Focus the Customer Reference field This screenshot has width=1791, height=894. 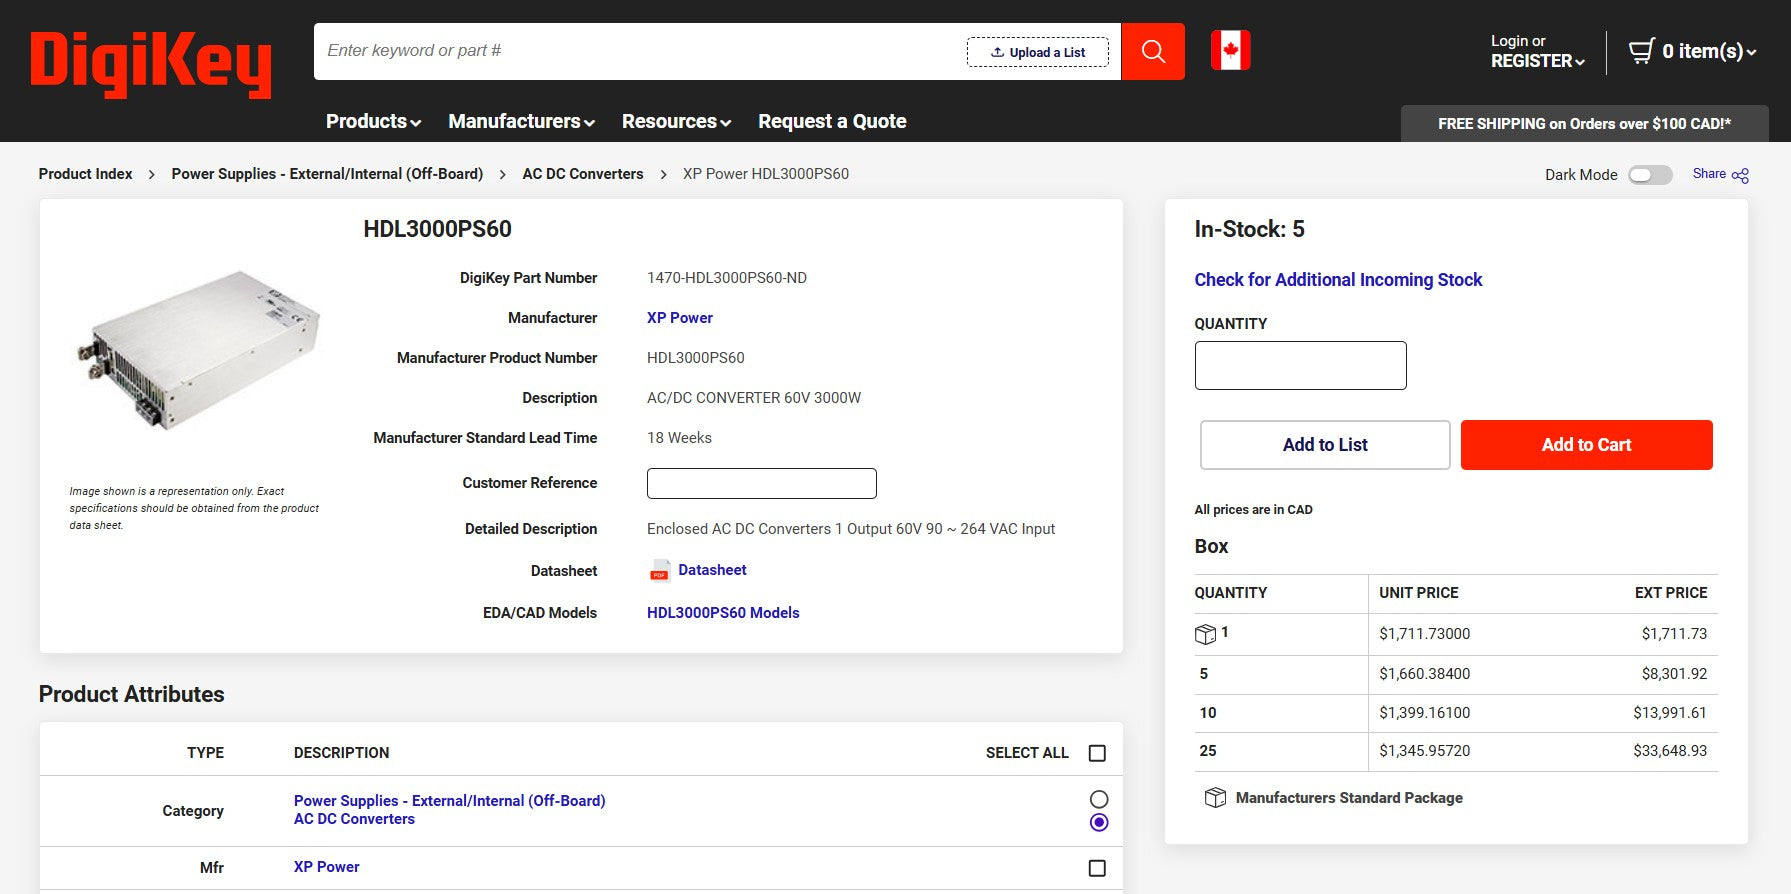(762, 483)
